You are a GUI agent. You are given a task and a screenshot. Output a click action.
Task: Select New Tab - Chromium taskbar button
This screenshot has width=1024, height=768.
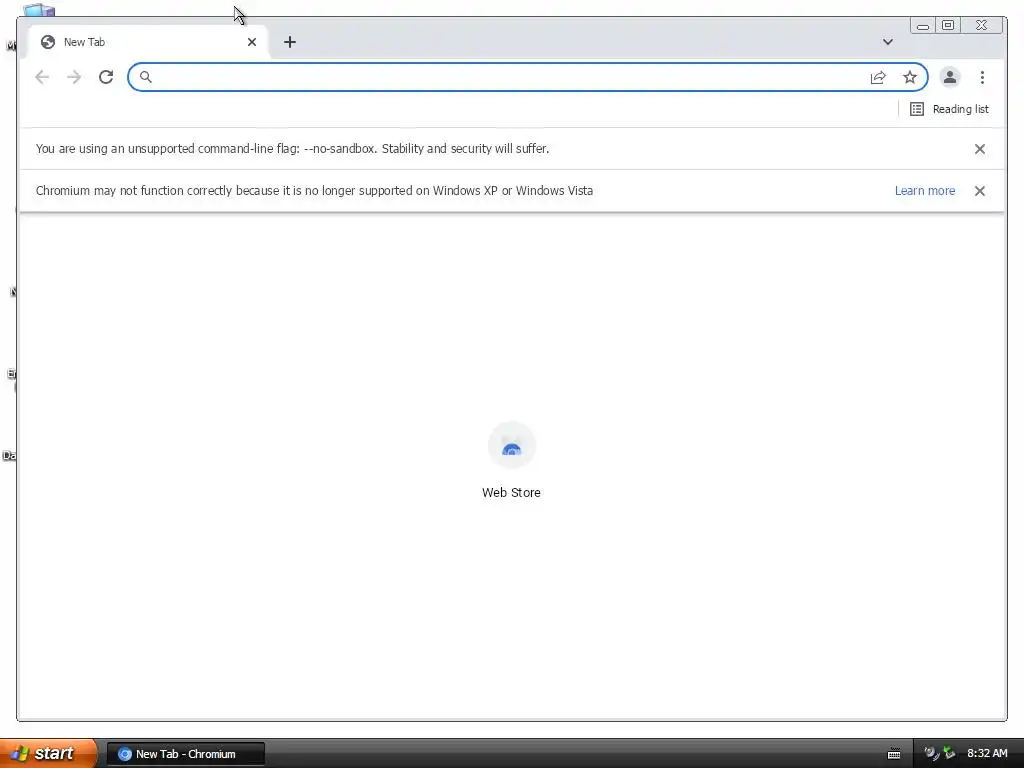tap(186, 754)
